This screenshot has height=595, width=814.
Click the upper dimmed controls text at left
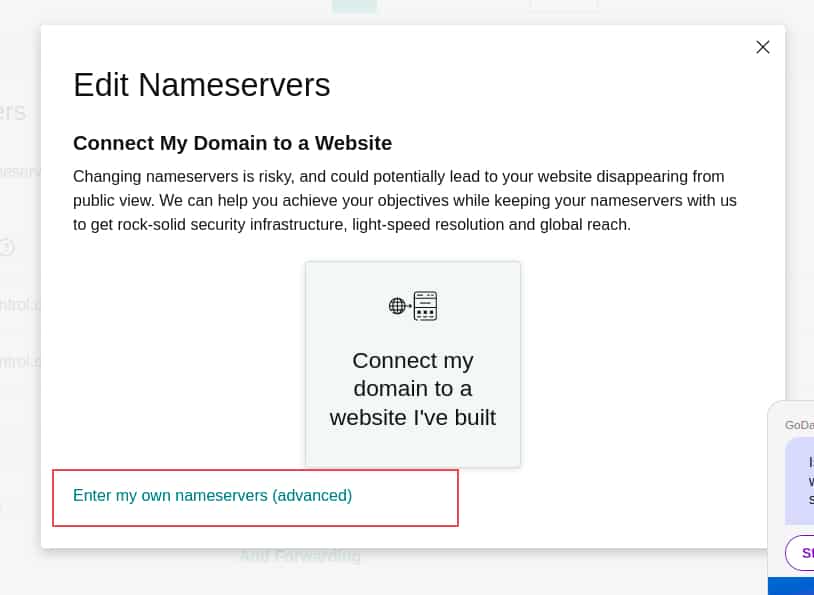pyautogui.click(x=20, y=304)
